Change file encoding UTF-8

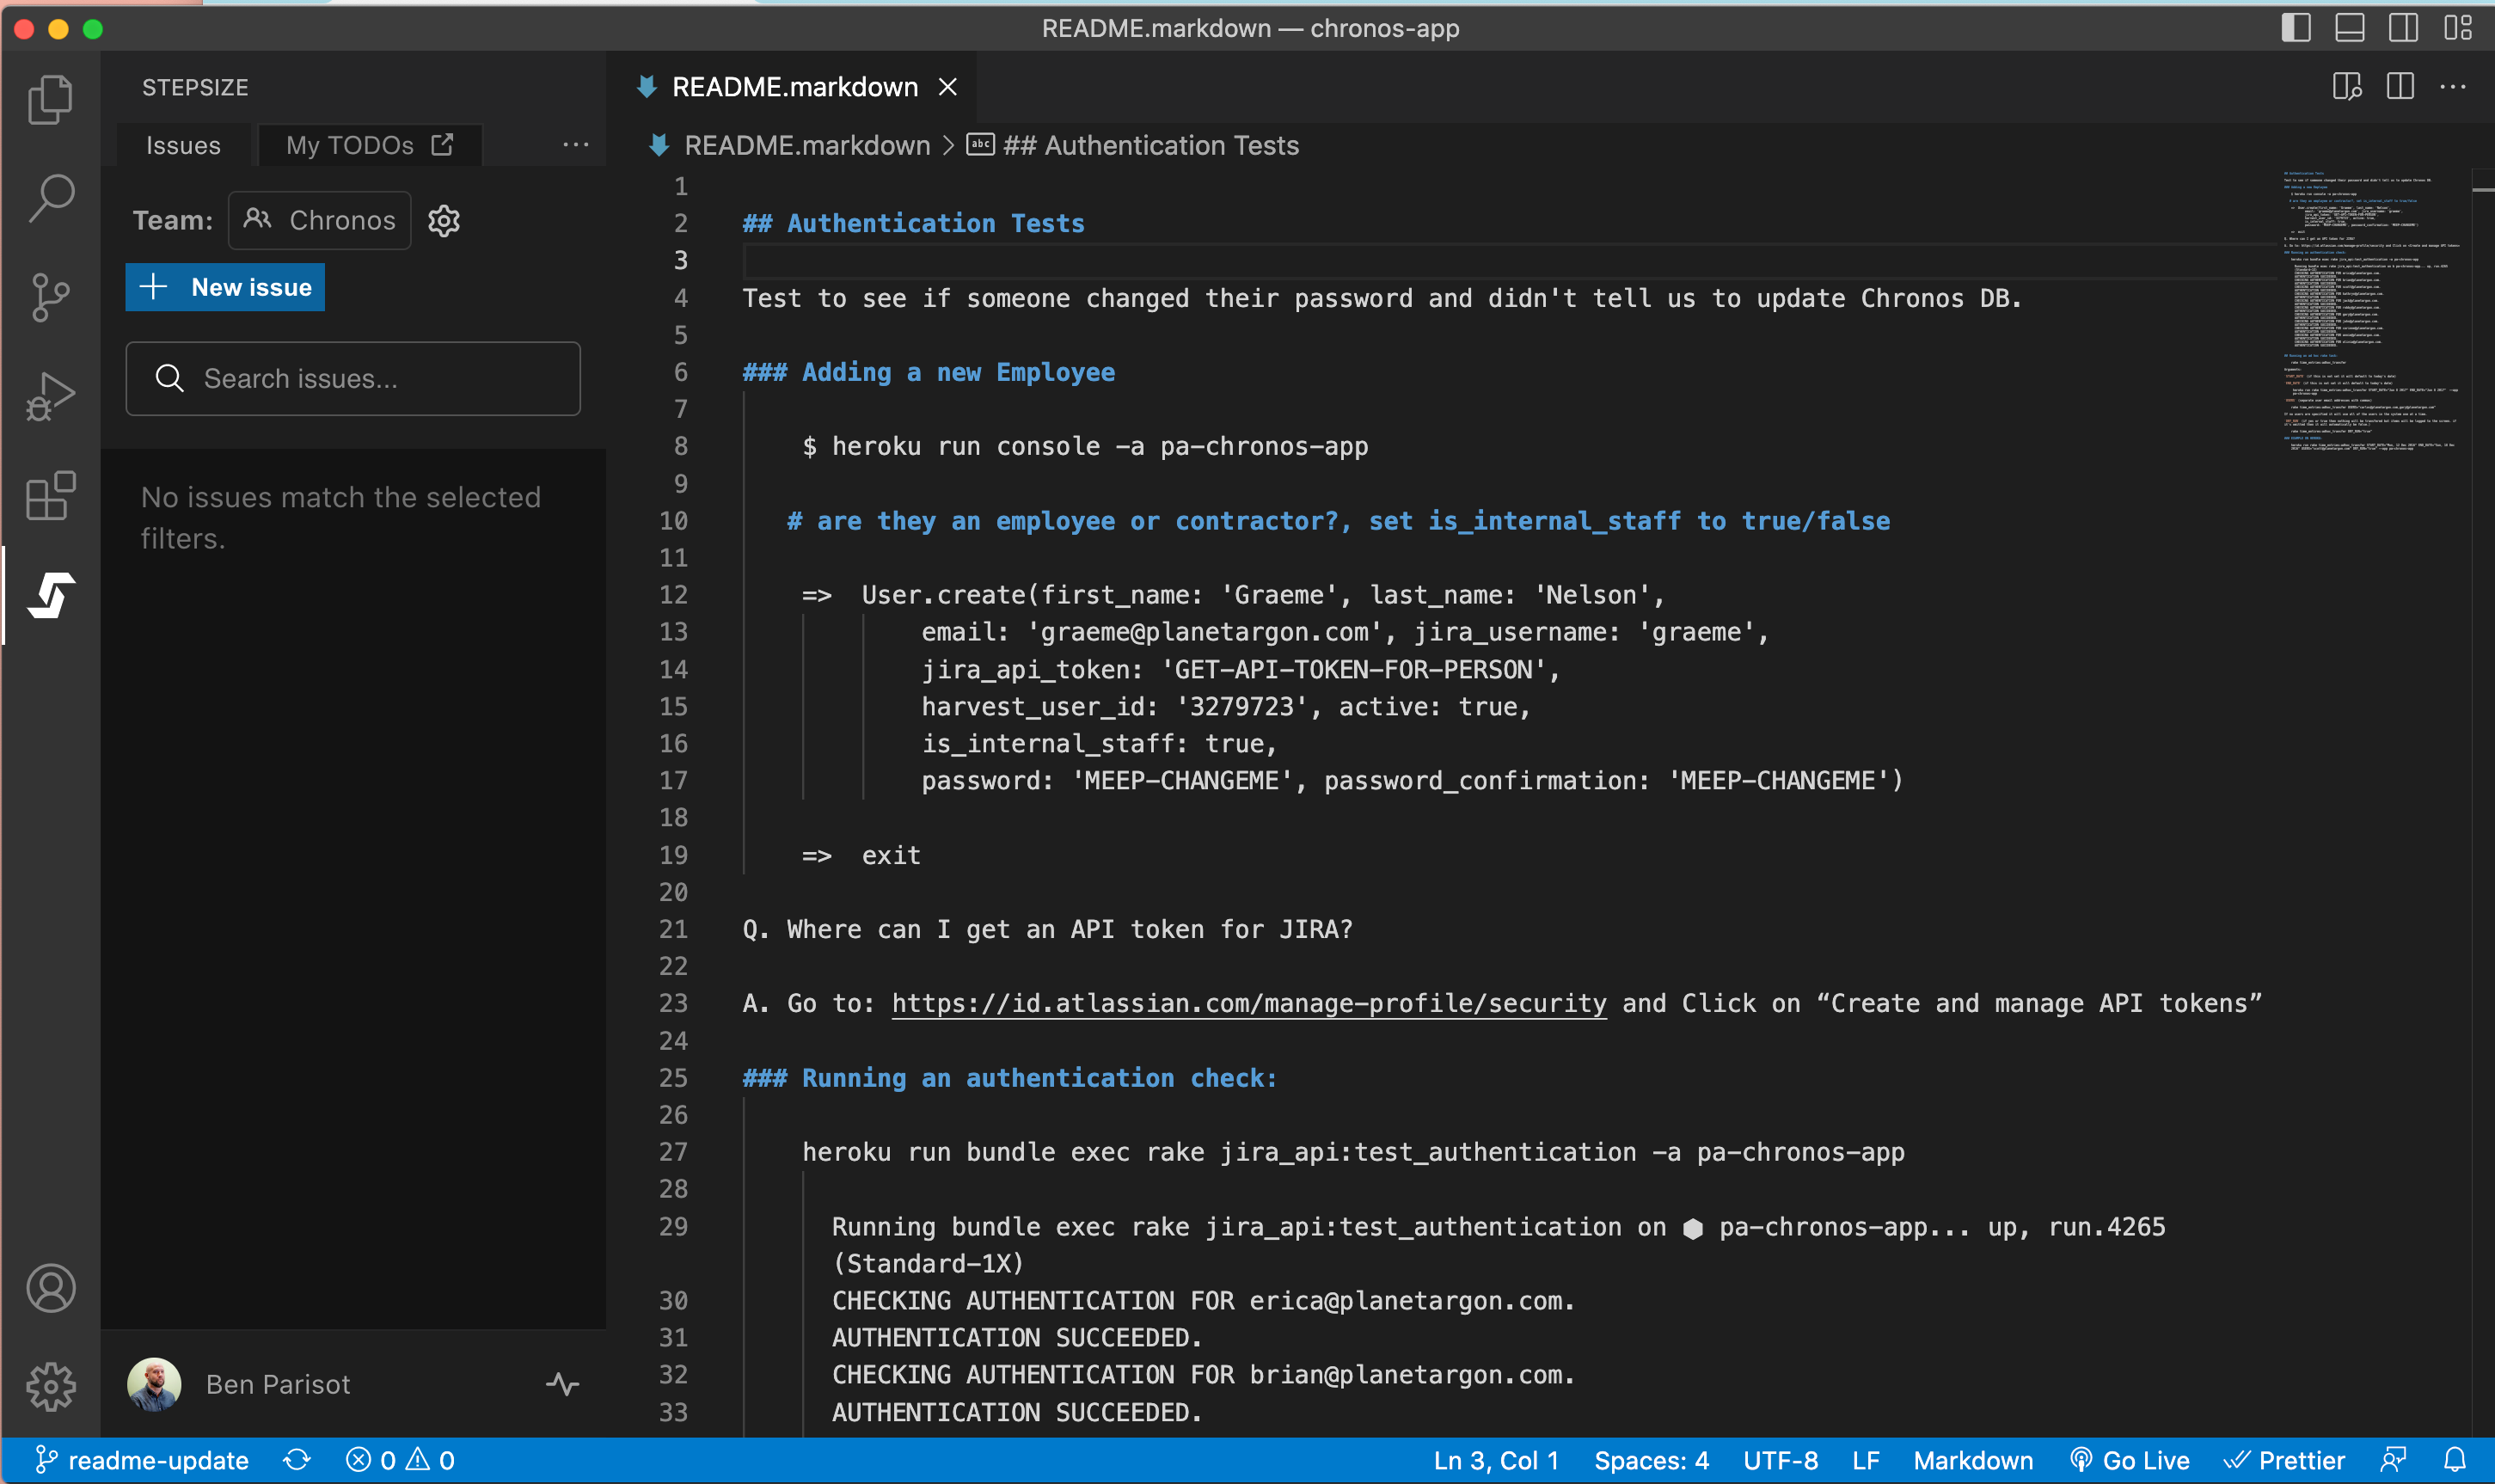(1780, 1460)
